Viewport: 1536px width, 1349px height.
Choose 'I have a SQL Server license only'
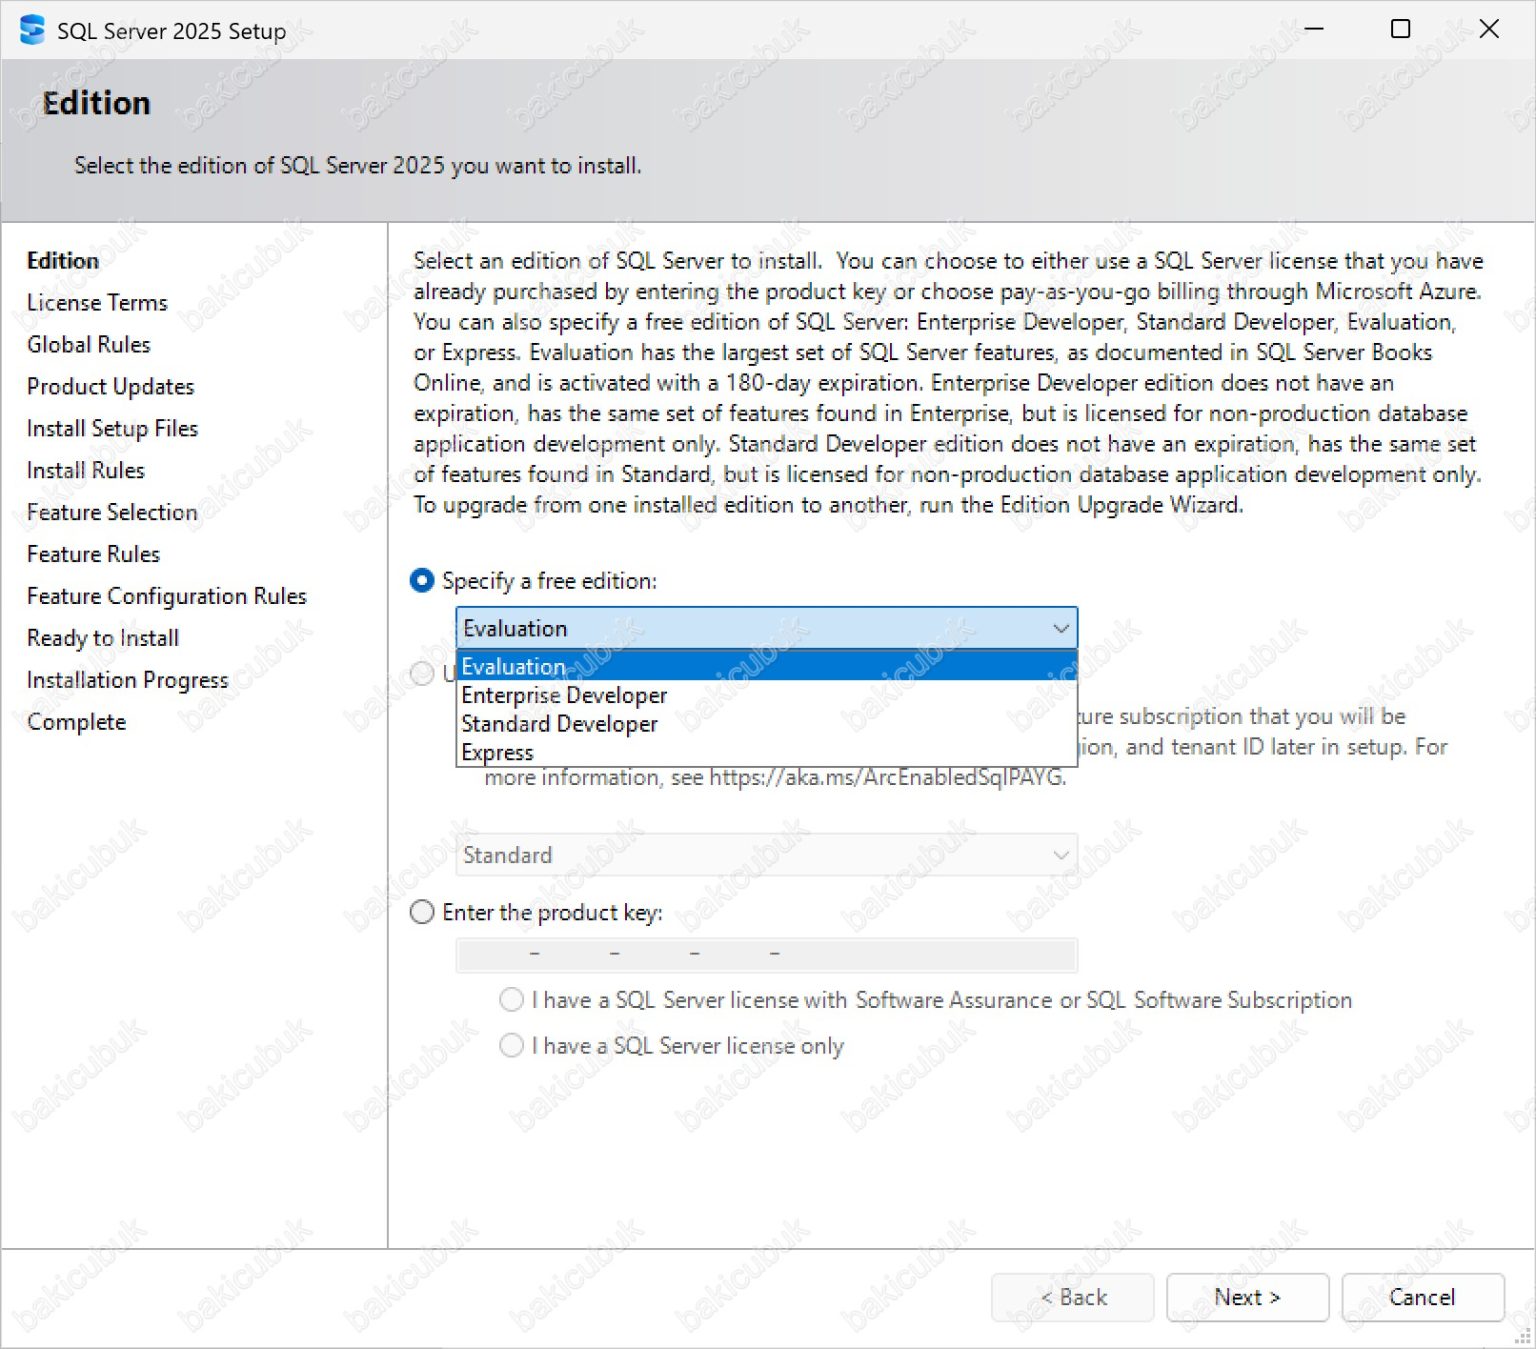[511, 1045]
